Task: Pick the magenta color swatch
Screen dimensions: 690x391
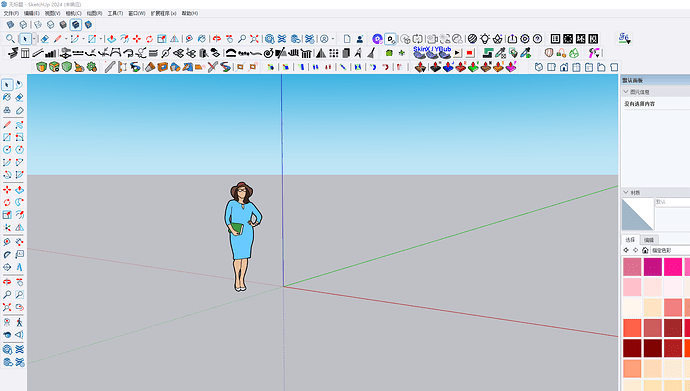Action: coord(653,267)
